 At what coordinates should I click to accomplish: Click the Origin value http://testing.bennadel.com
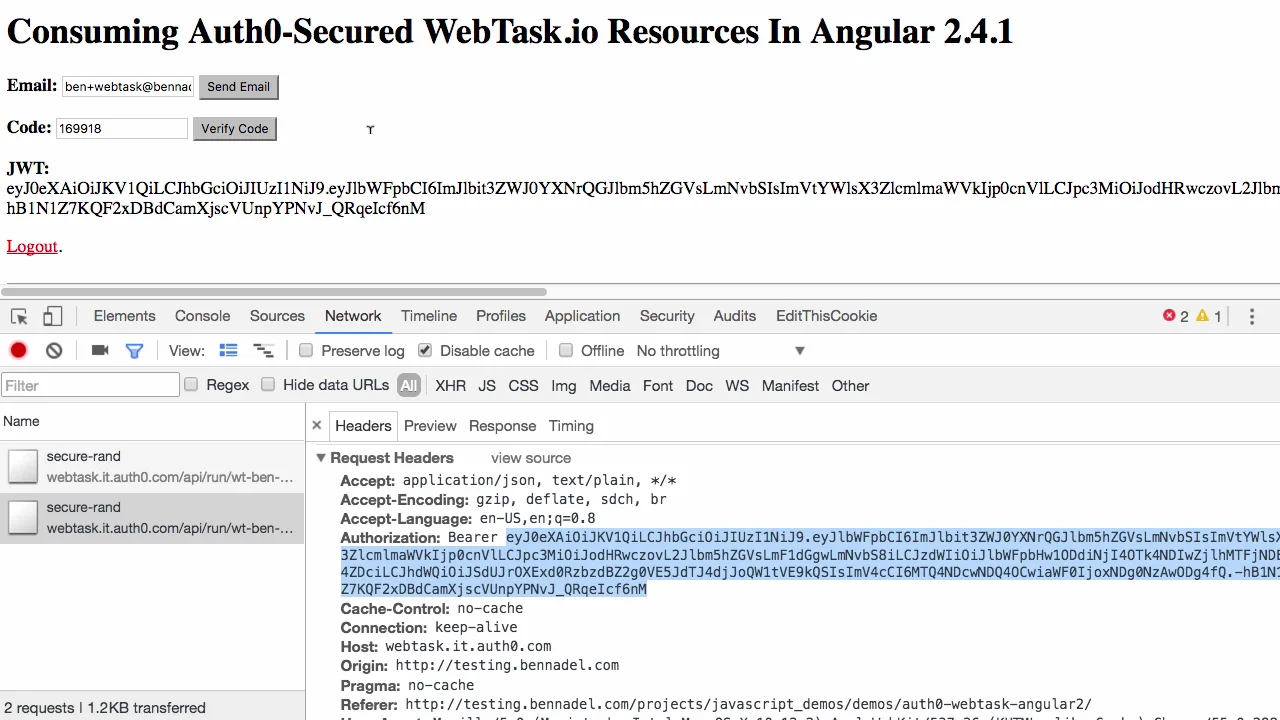pos(507,666)
